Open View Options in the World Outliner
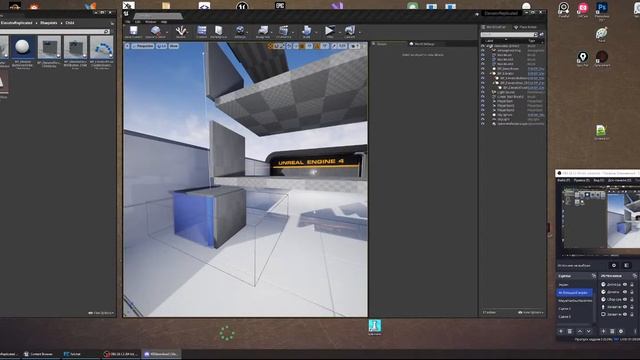 point(531,312)
